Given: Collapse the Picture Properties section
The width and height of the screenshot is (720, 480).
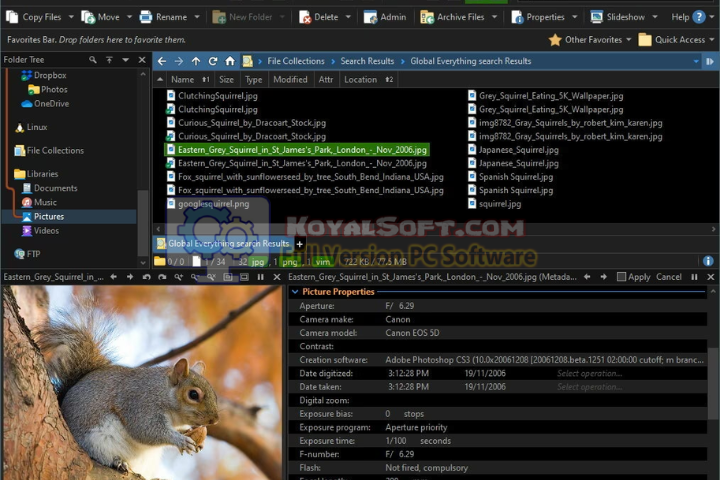Looking at the screenshot, I should tap(295, 292).
